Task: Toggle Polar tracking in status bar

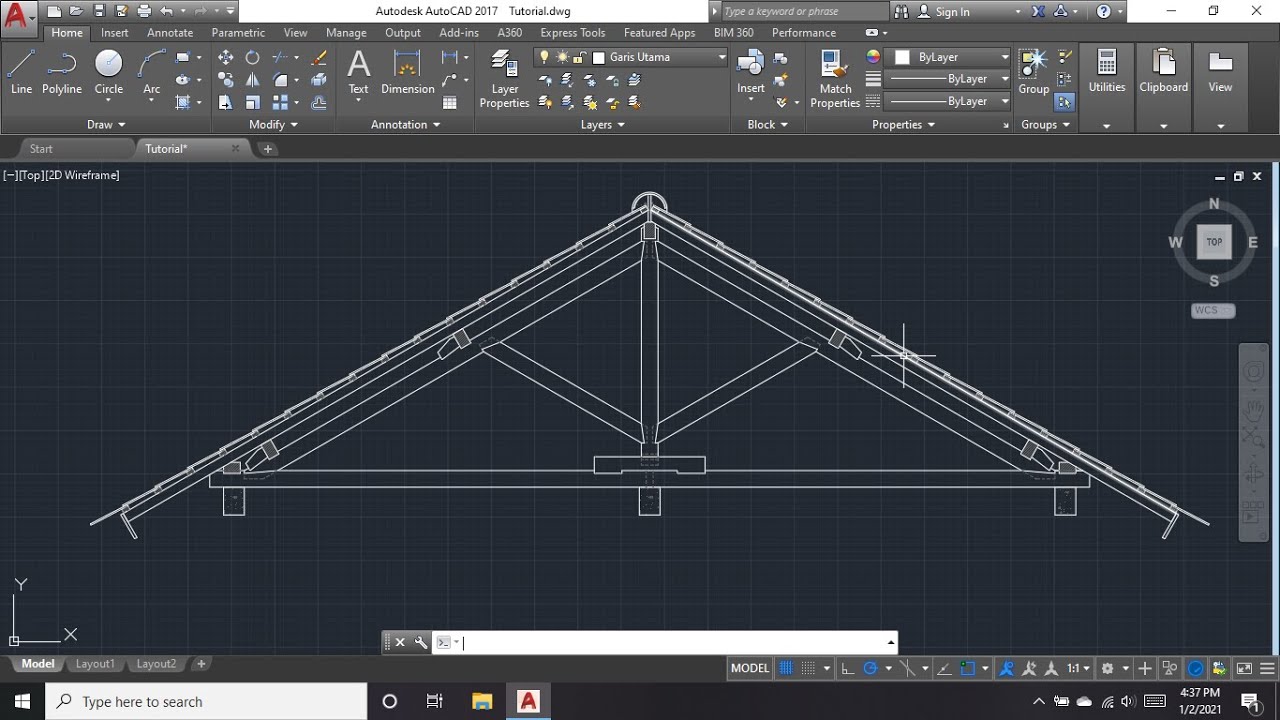Action: coord(870,668)
